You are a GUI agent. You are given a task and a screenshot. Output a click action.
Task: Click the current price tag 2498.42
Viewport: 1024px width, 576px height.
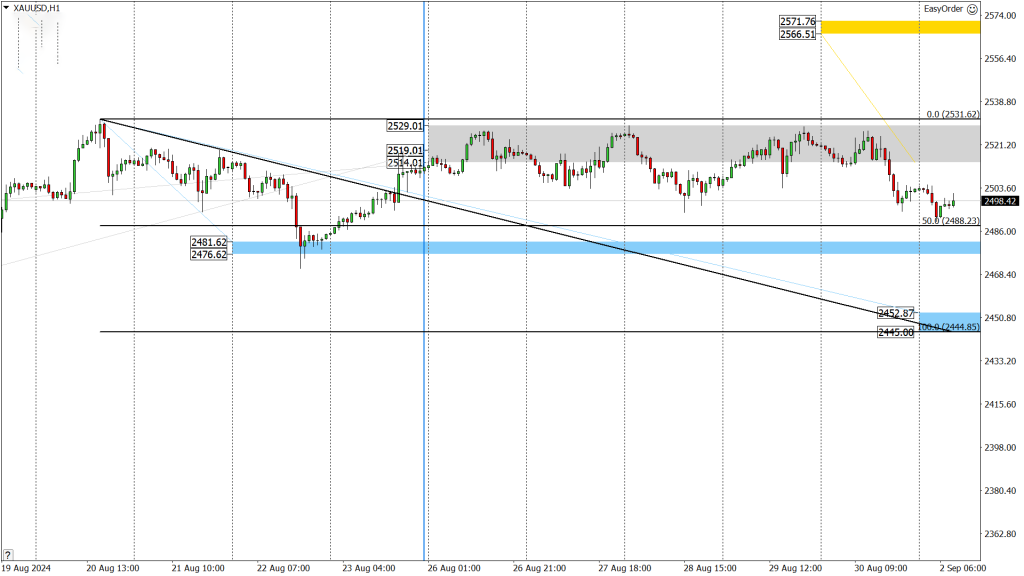point(1000,201)
